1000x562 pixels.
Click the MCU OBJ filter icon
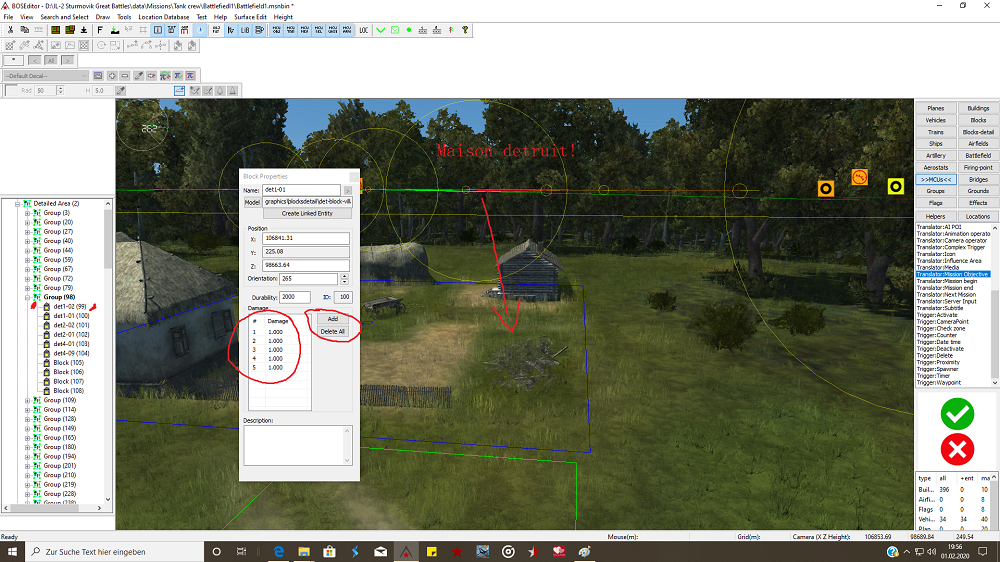tap(276, 30)
